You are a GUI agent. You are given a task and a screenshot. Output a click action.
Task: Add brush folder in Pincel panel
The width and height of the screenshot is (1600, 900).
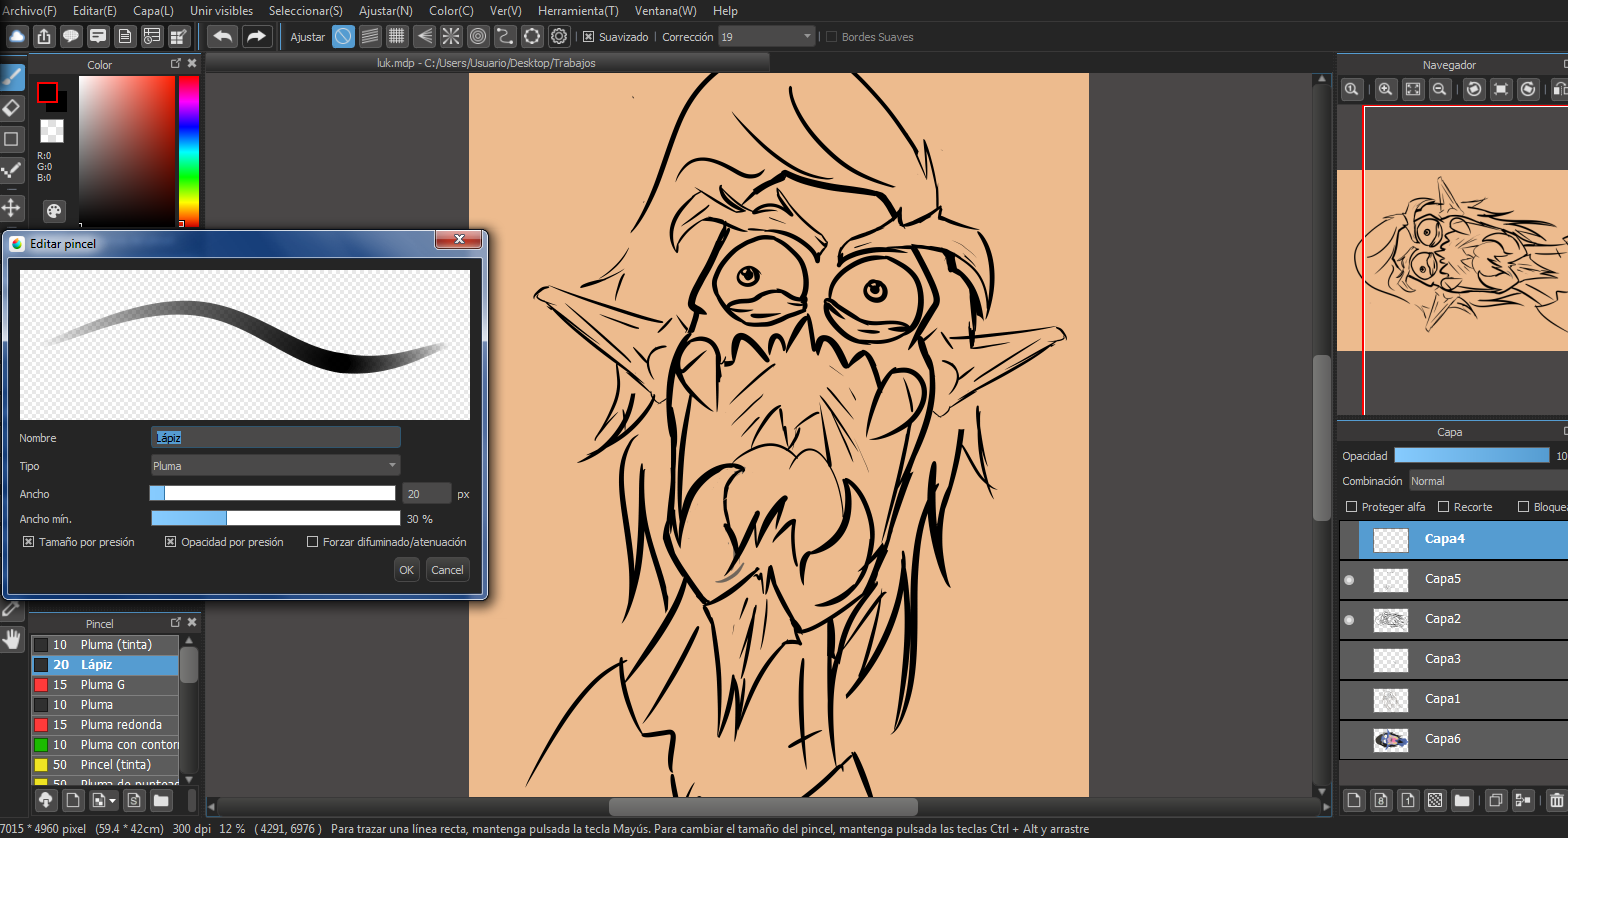(161, 800)
